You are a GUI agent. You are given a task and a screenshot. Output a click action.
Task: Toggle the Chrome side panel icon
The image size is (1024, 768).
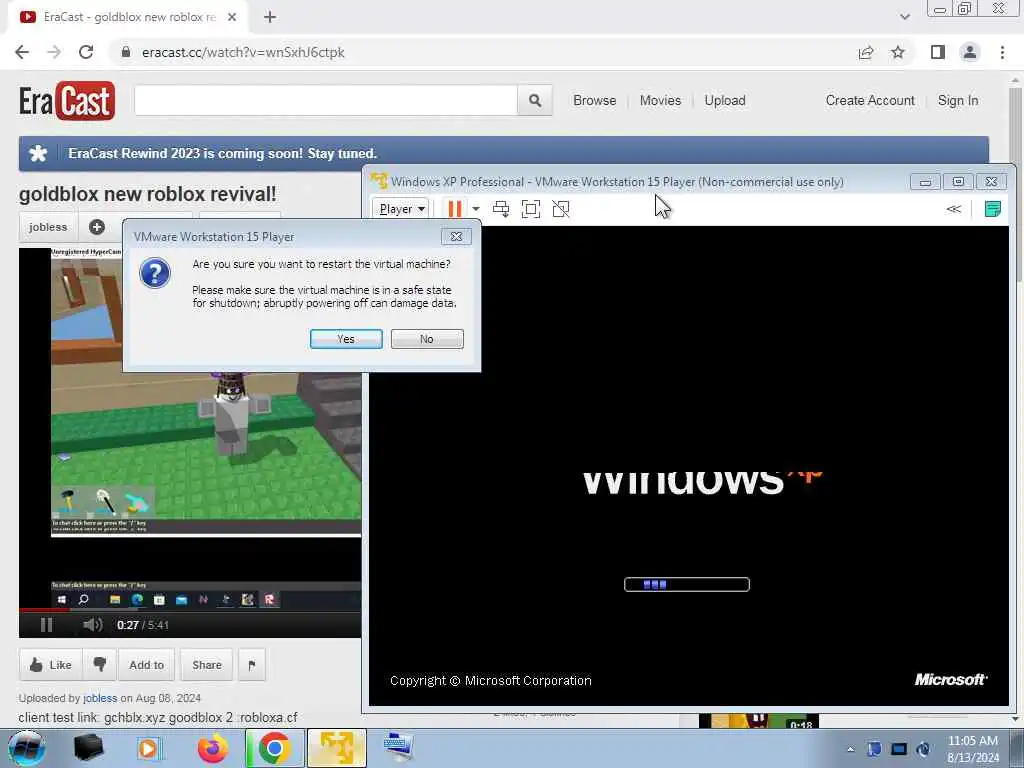pos(938,52)
